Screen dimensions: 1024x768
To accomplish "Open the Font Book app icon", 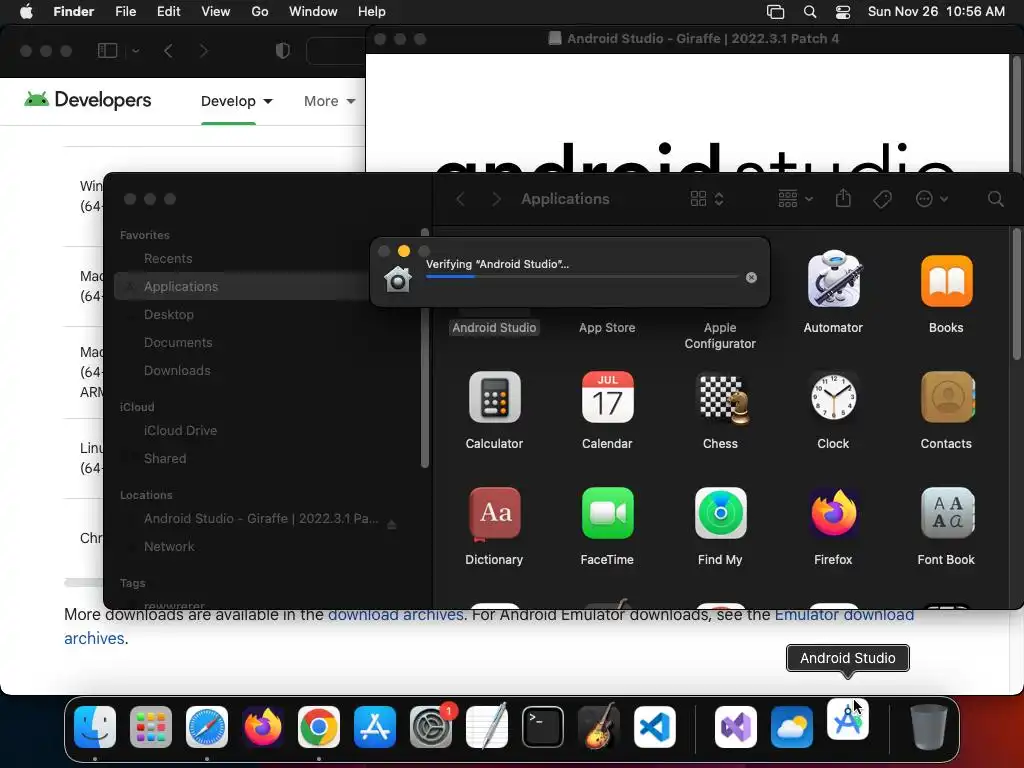I will pyautogui.click(x=947, y=513).
